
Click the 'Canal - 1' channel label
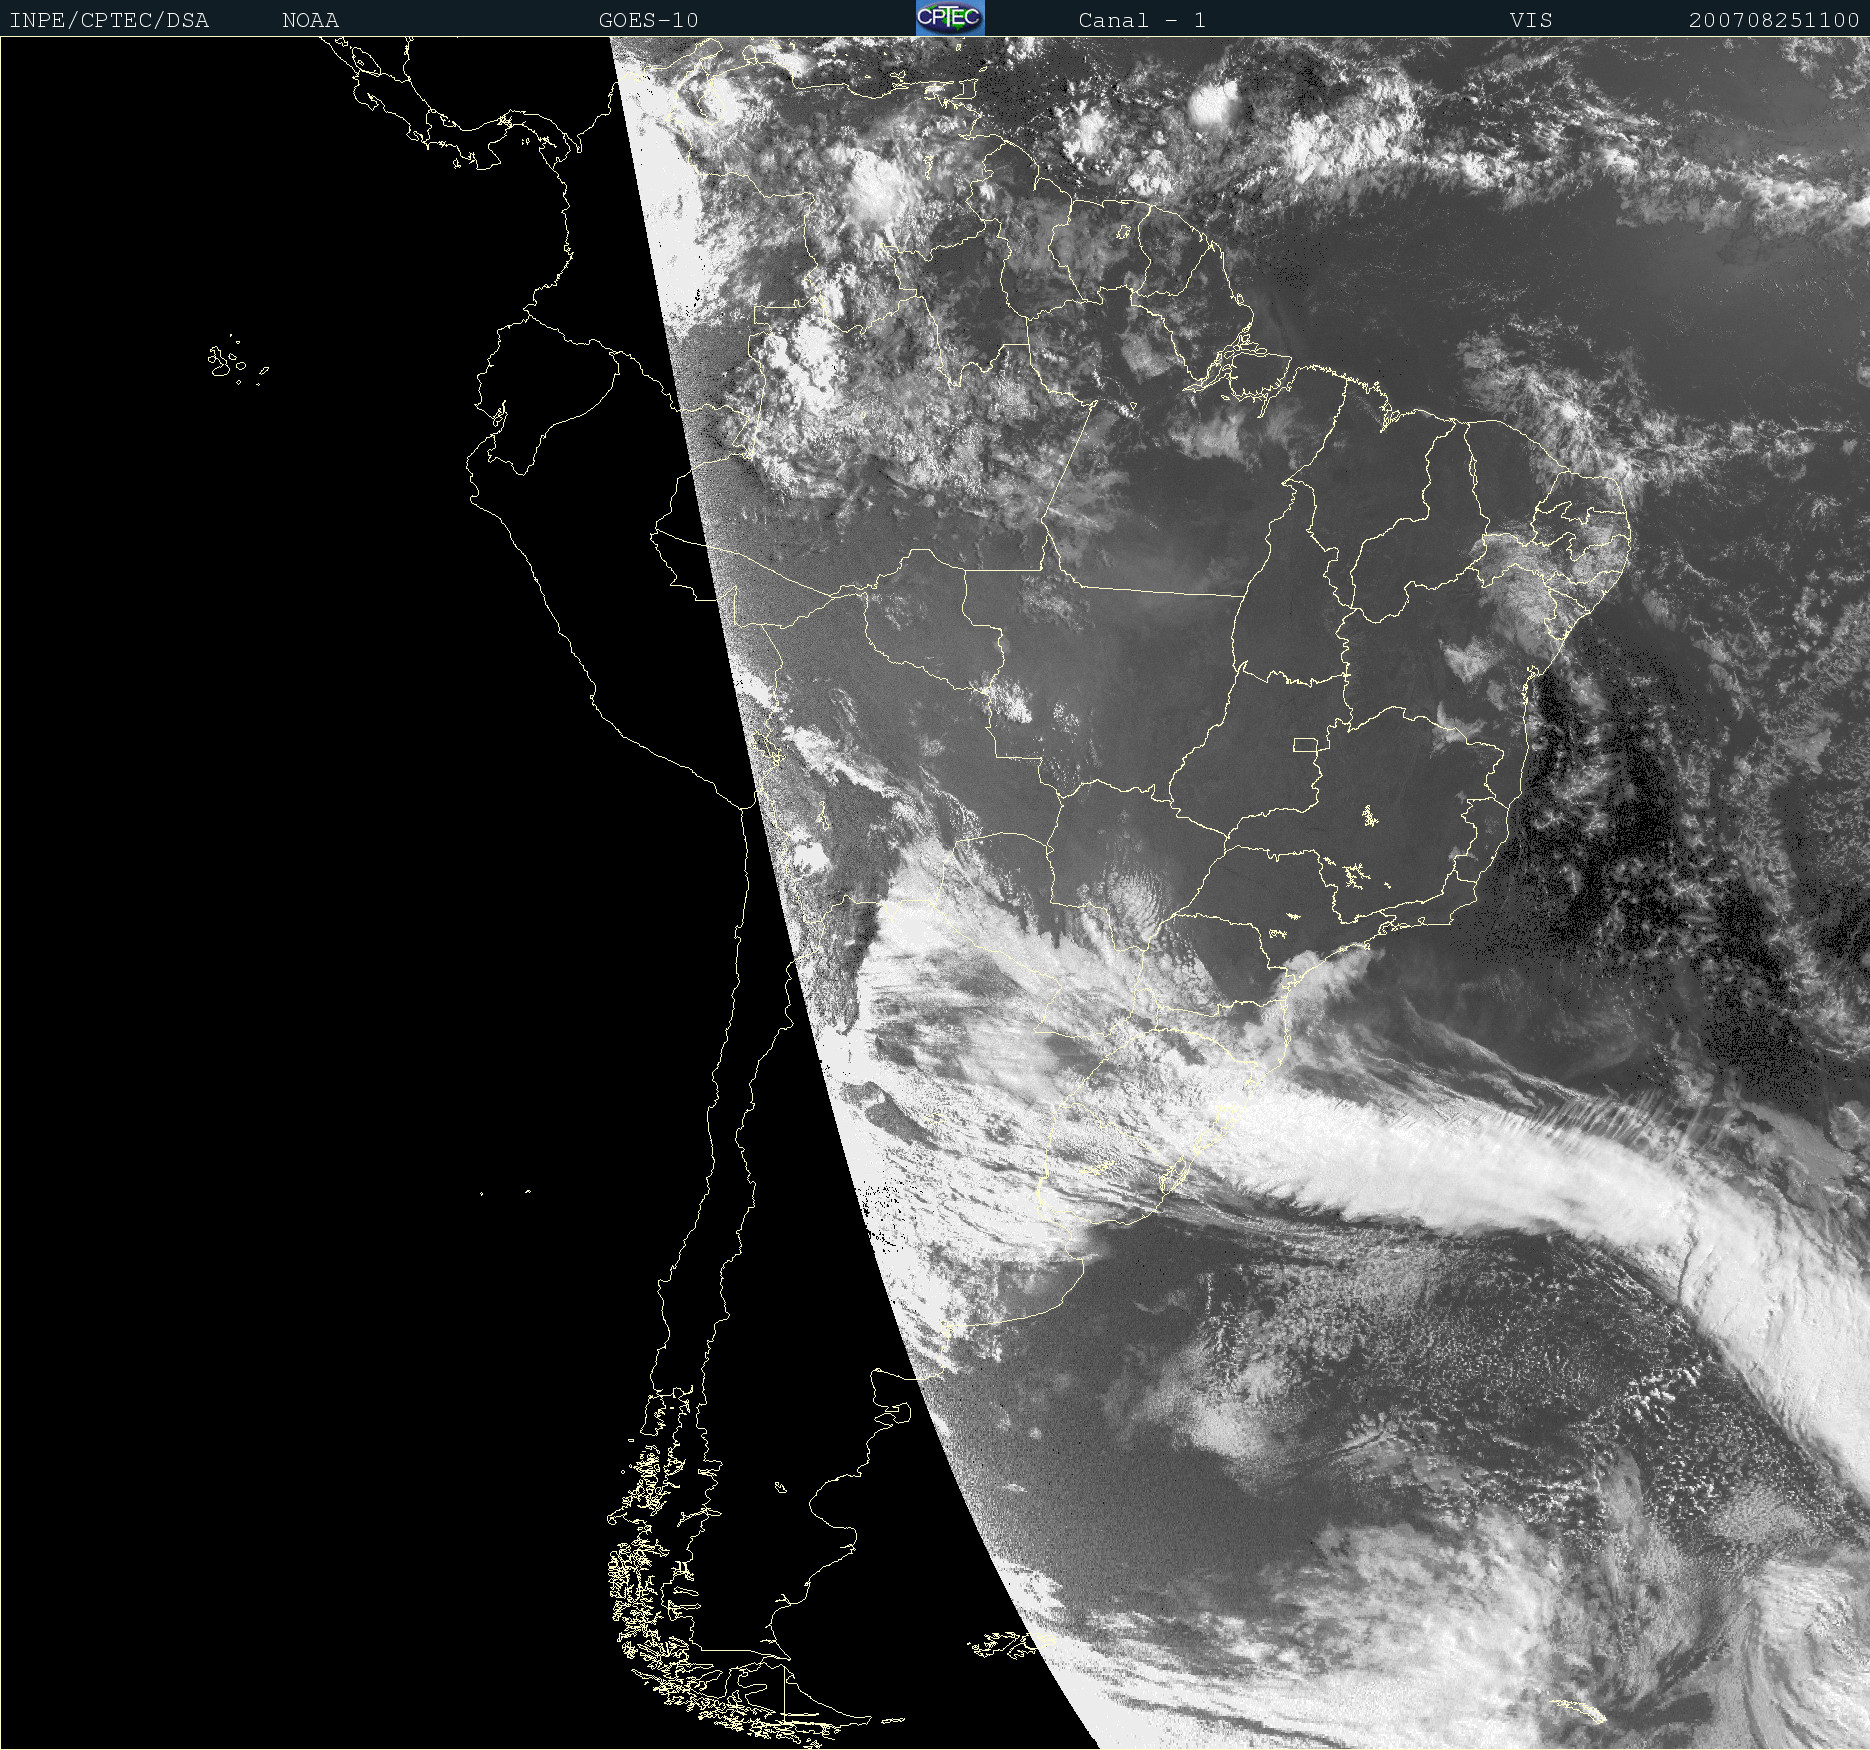[x=1142, y=20]
